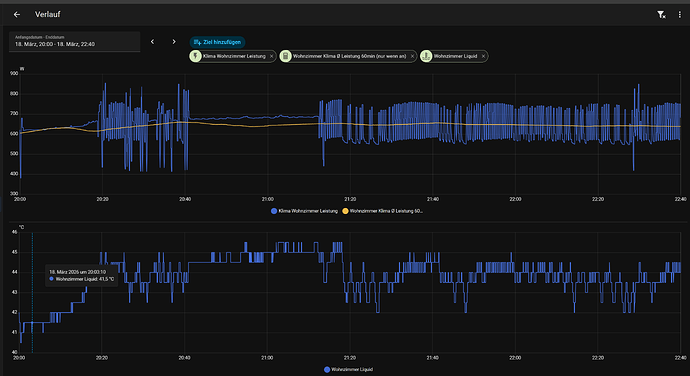Viewport: 690px width, 376px height.
Task: Toggle Wohnzimmer Klima Ø Leistung legend entry
Action: coord(382,211)
